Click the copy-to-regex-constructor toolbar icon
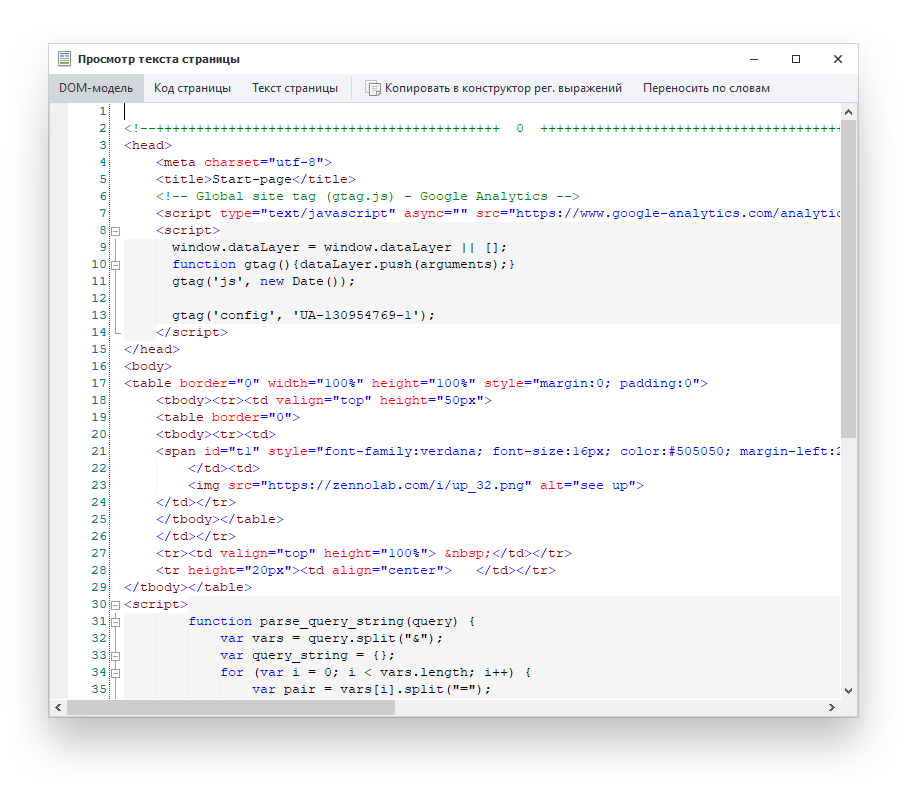 (373, 88)
